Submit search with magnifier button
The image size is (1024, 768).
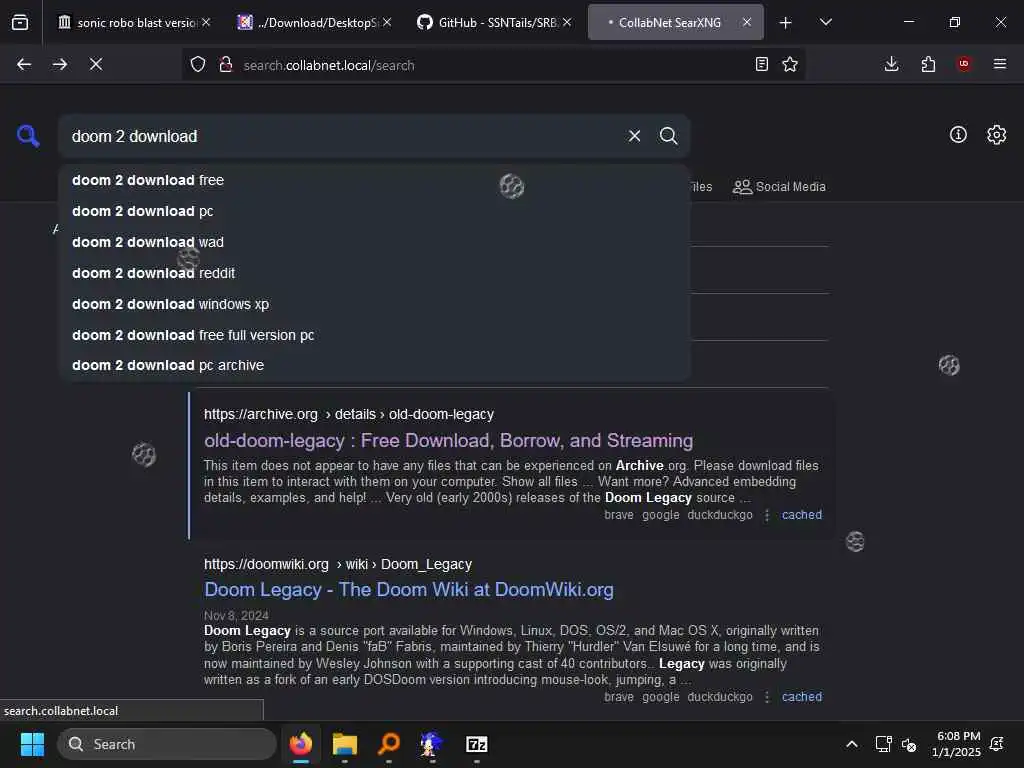[x=668, y=136]
